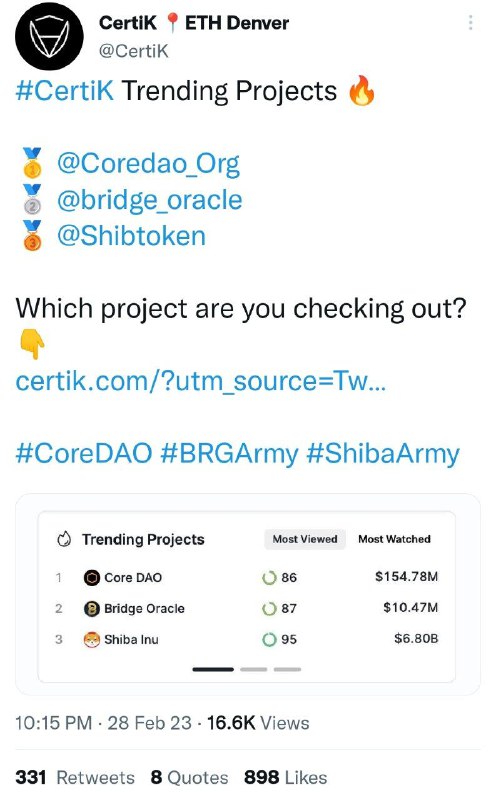Click the Shiba Inu dog icon
This screenshot has height=800, width=496.
[x=91, y=639]
